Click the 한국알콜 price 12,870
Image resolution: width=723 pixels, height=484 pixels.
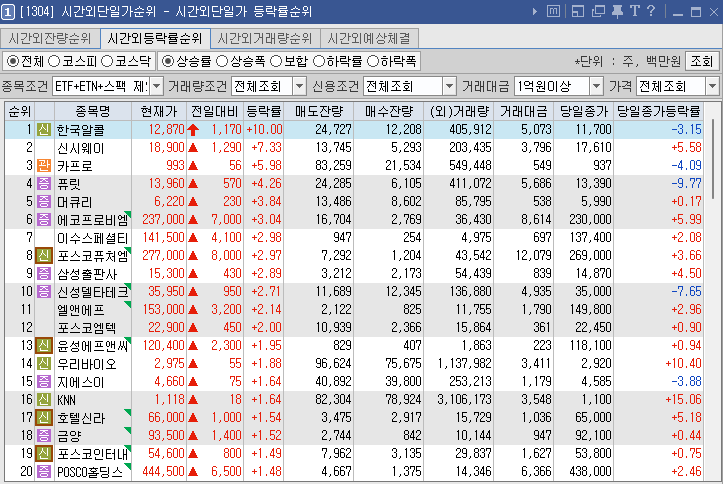166,130
